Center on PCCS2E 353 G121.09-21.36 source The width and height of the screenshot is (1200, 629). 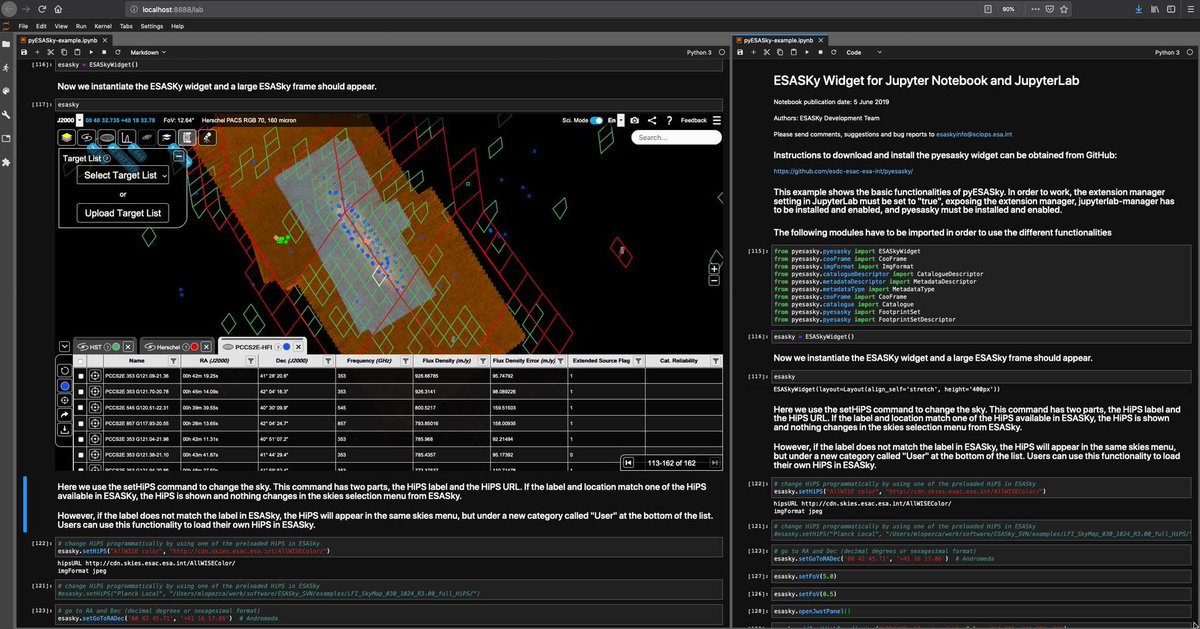pyautogui.click(x=95, y=376)
